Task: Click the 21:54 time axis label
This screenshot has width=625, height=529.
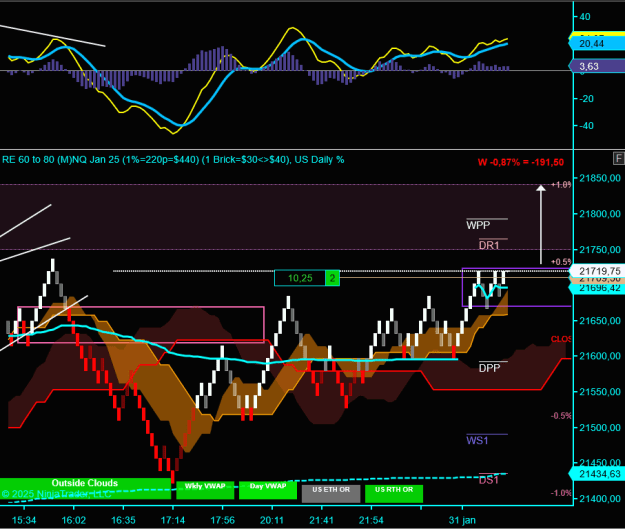Action: pyautogui.click(x=371, y=520)
